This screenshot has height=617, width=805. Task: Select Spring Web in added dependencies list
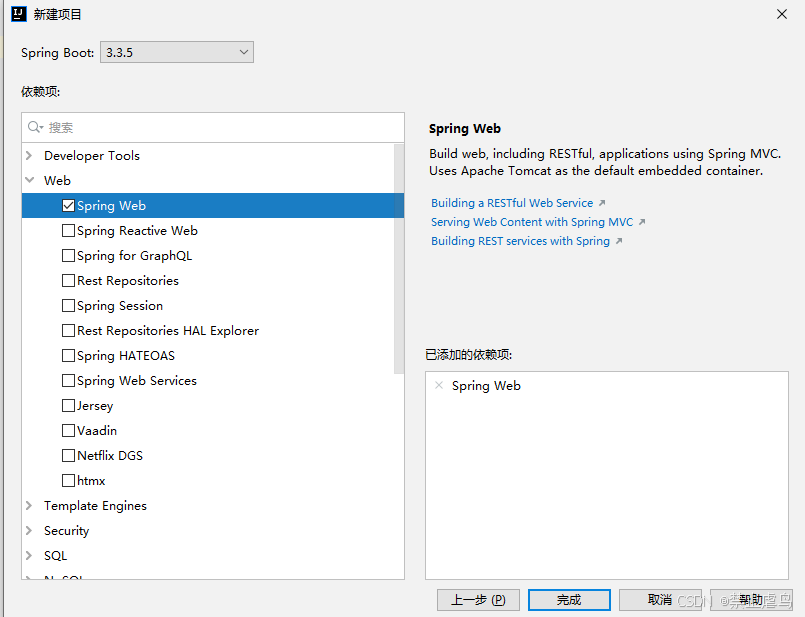pos(486,385)
